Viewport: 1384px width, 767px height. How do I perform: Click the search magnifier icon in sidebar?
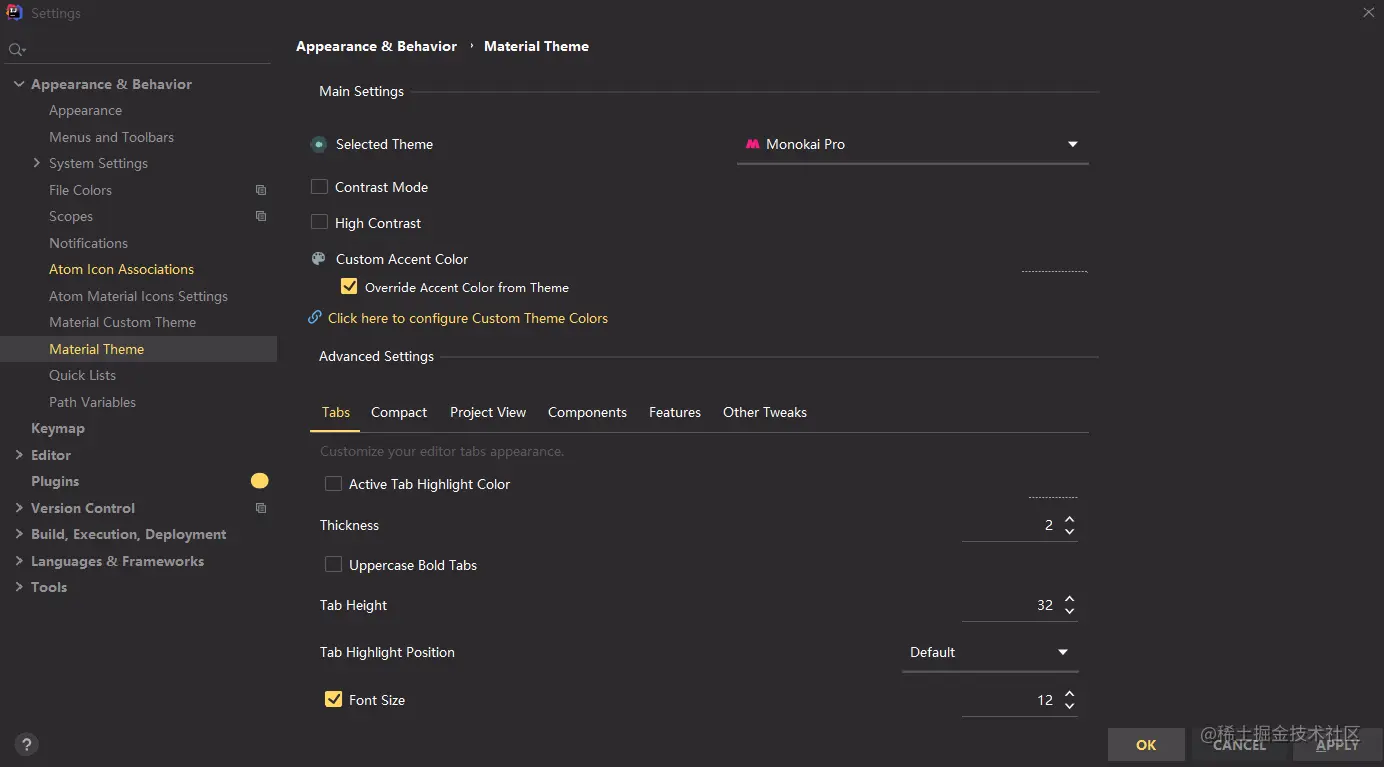[16, 49]
